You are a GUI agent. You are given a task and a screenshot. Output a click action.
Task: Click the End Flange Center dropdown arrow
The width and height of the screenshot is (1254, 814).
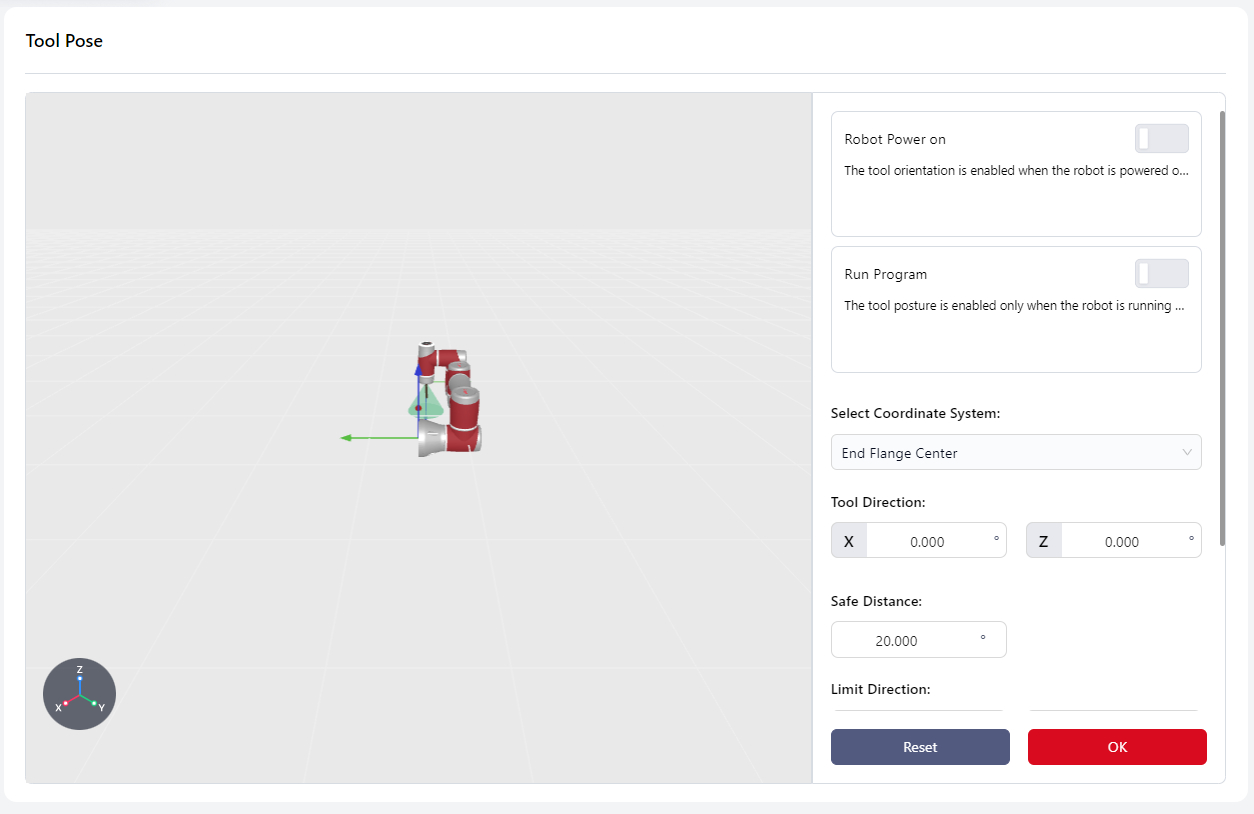tap(1187, 453)
